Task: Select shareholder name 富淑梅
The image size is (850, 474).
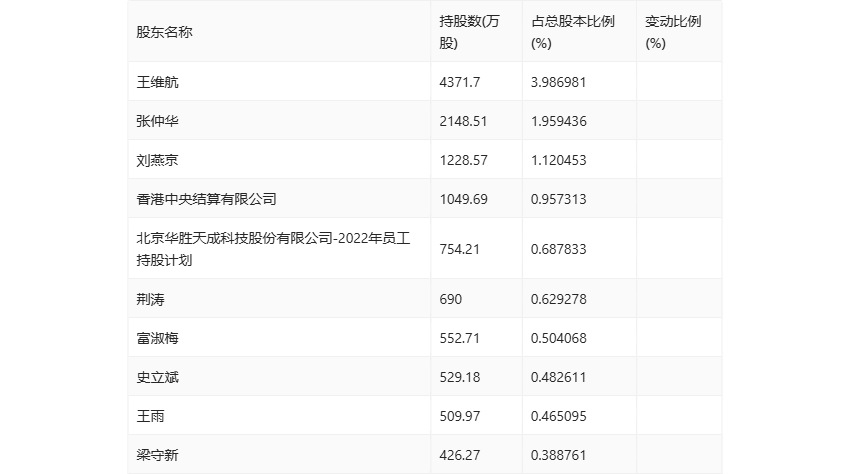Action: [157, 338]
